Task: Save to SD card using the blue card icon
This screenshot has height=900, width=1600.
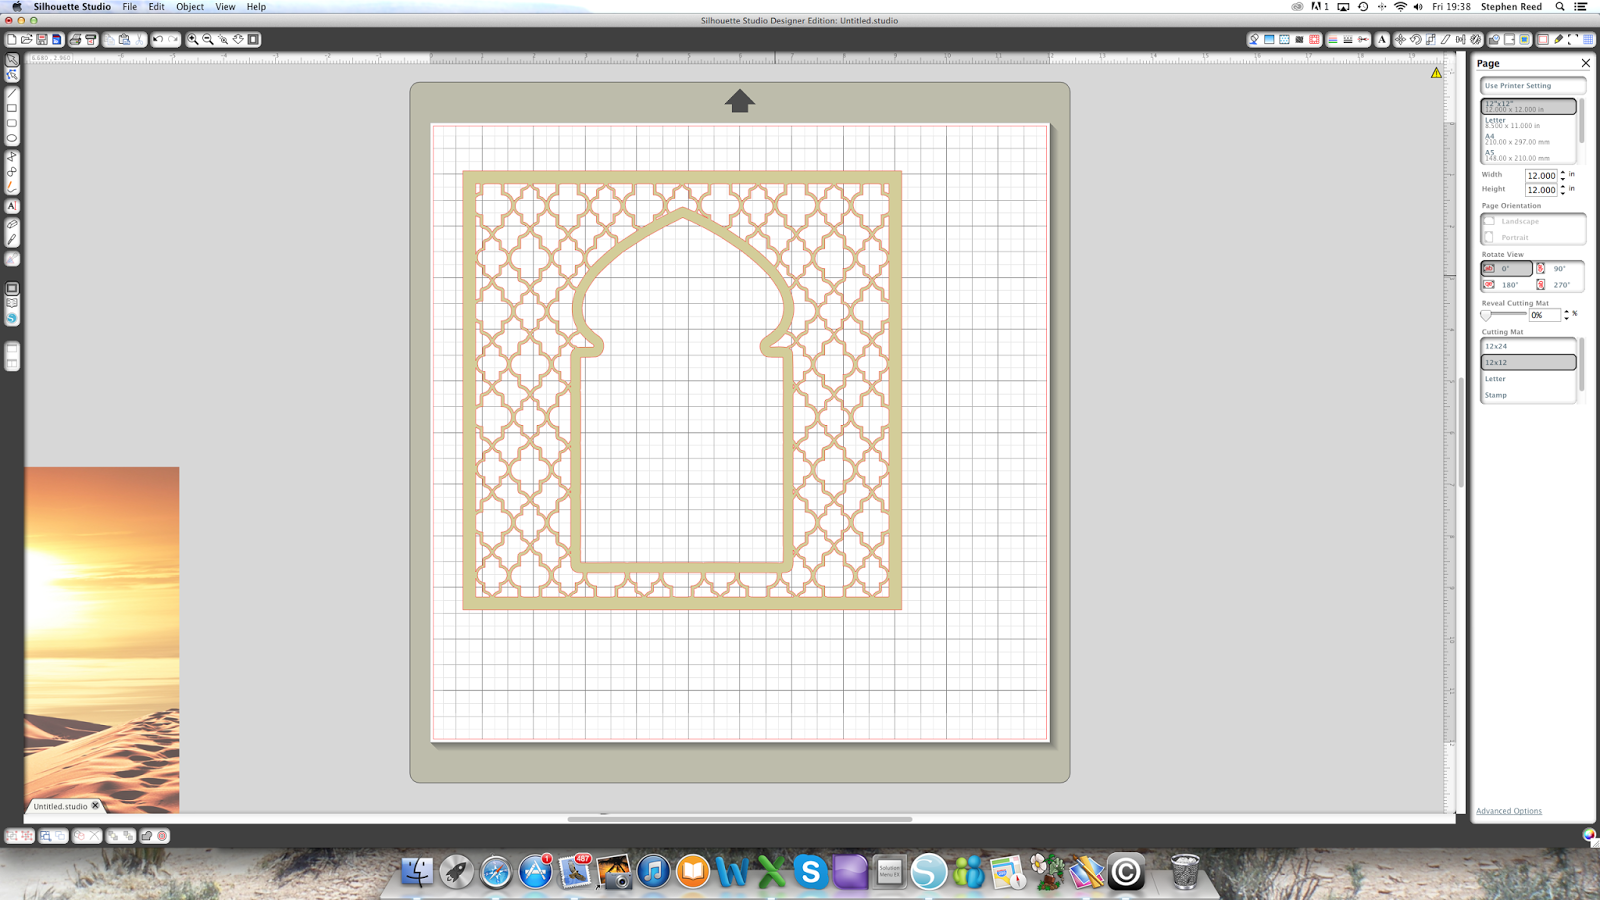Action: (57, 40)
